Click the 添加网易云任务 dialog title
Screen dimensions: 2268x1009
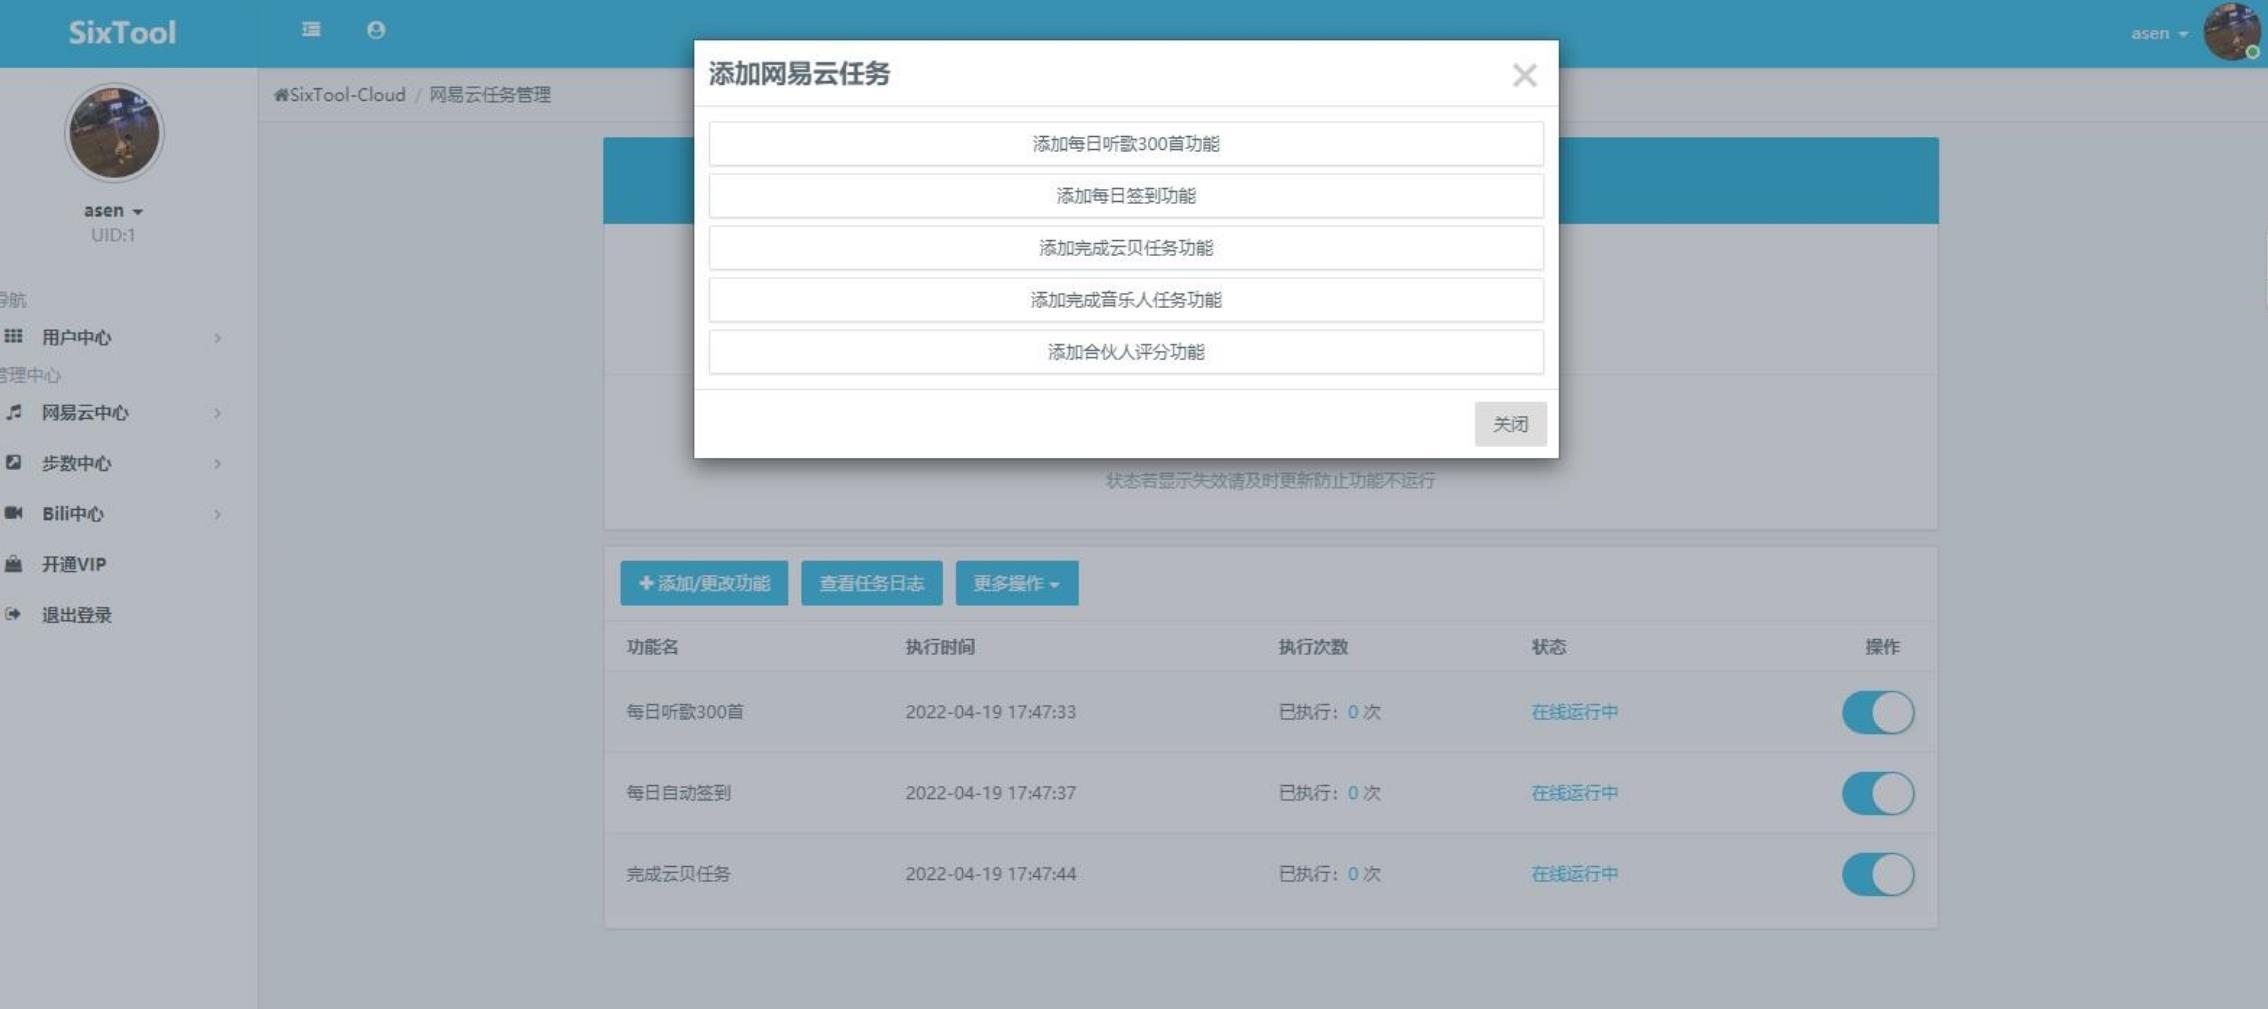(799, 74)
